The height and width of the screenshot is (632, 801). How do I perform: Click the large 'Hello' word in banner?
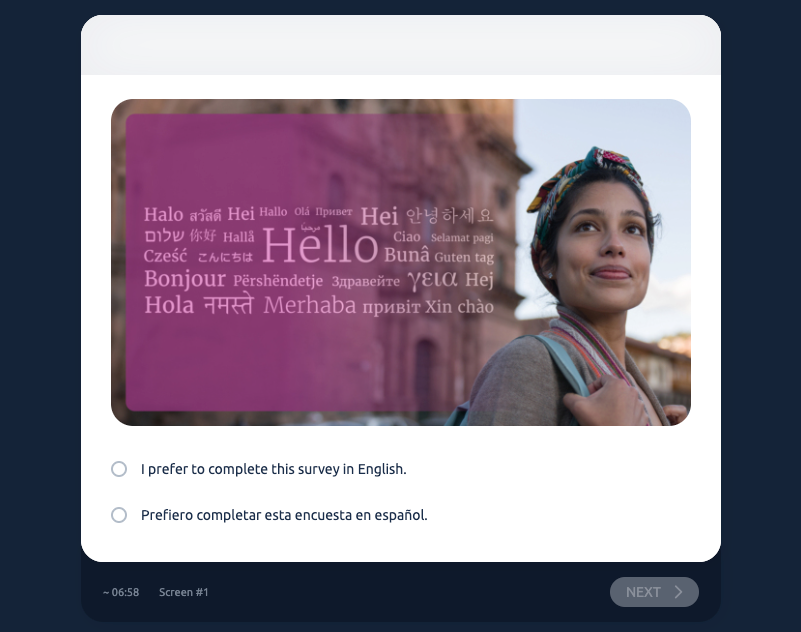[320, 245]
